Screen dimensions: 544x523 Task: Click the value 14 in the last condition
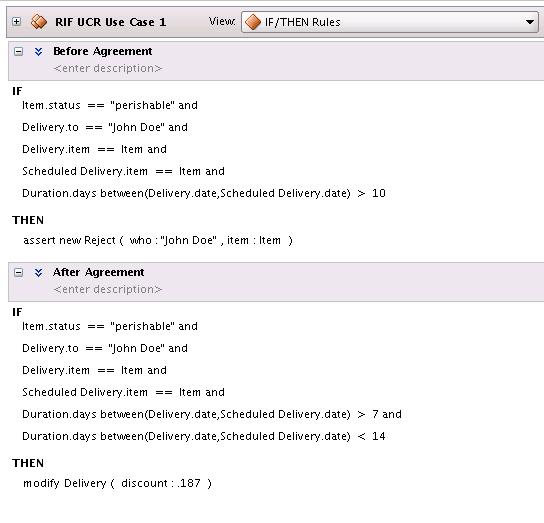pyautogui.click(x=379, y=436)
